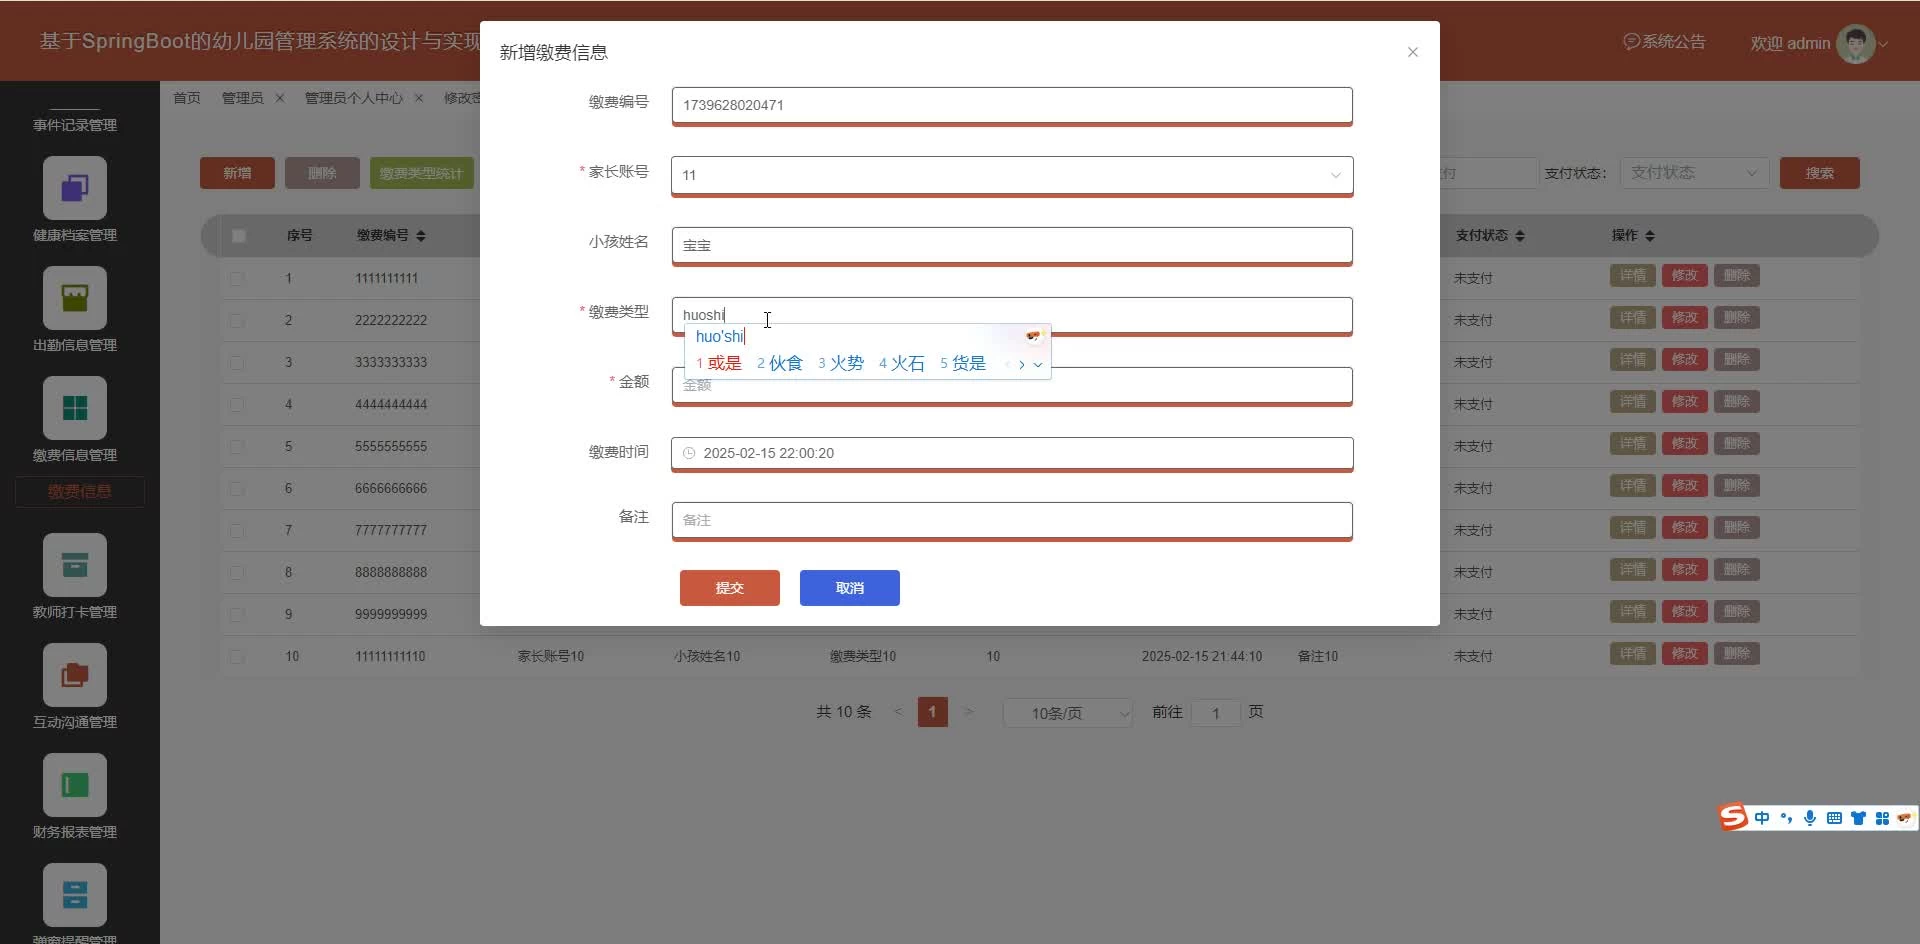Start Sogou voice input microphone
The image size is (1920, 944).
point(1810,818)
